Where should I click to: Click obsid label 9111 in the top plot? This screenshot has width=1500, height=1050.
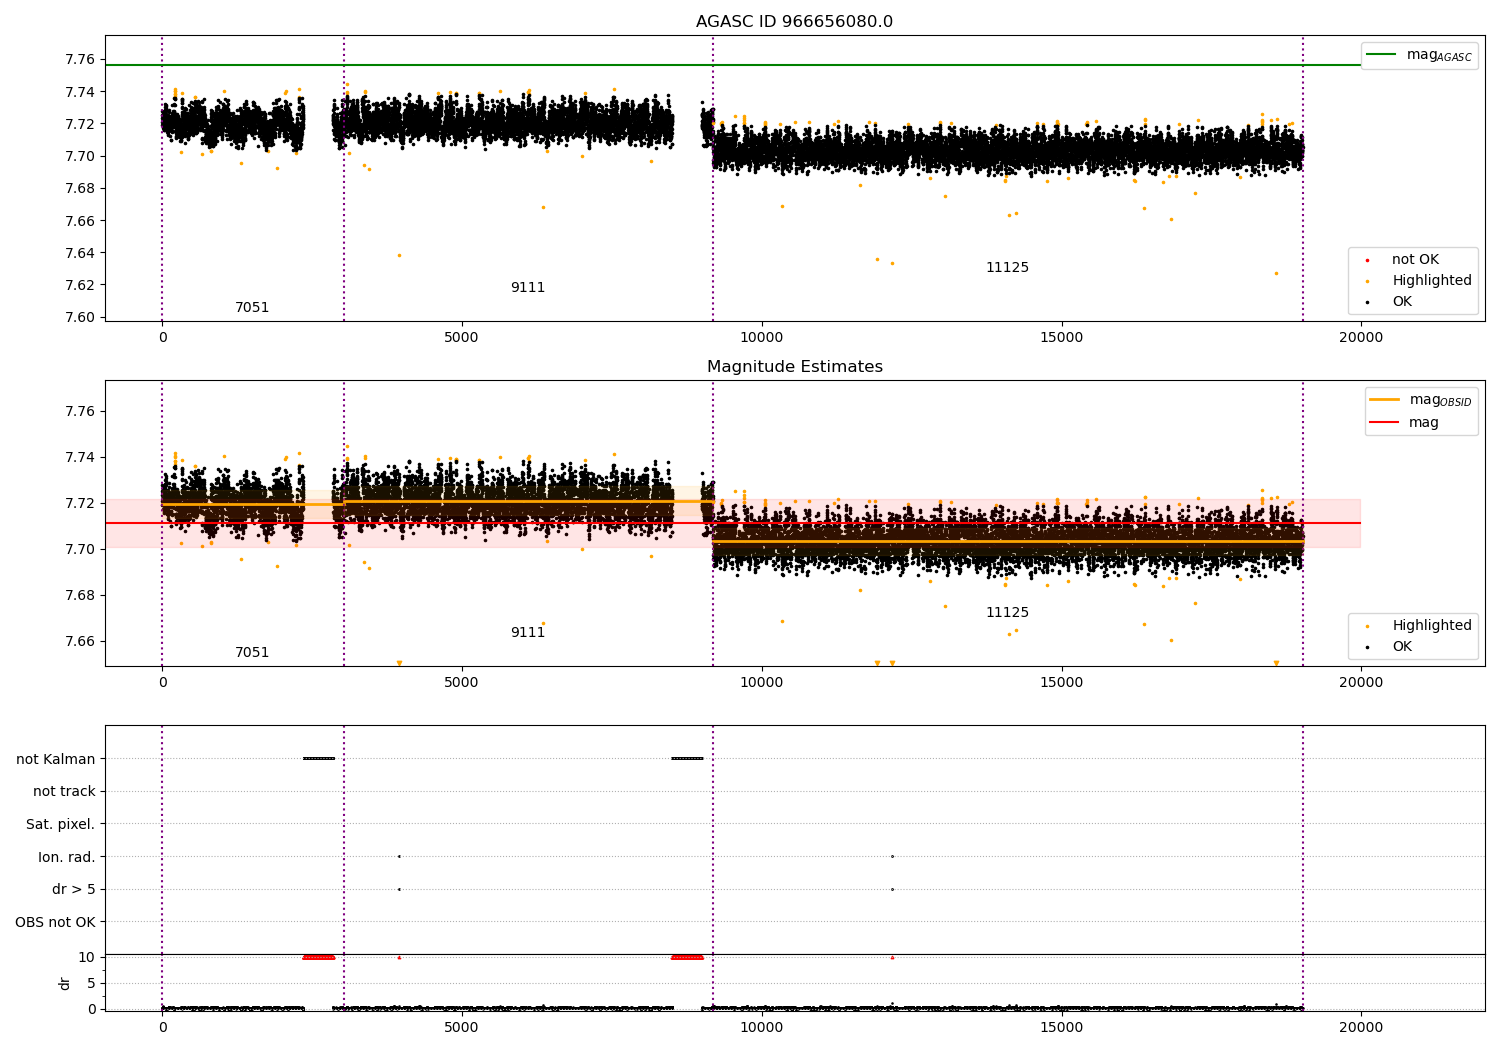click(528, 288)
